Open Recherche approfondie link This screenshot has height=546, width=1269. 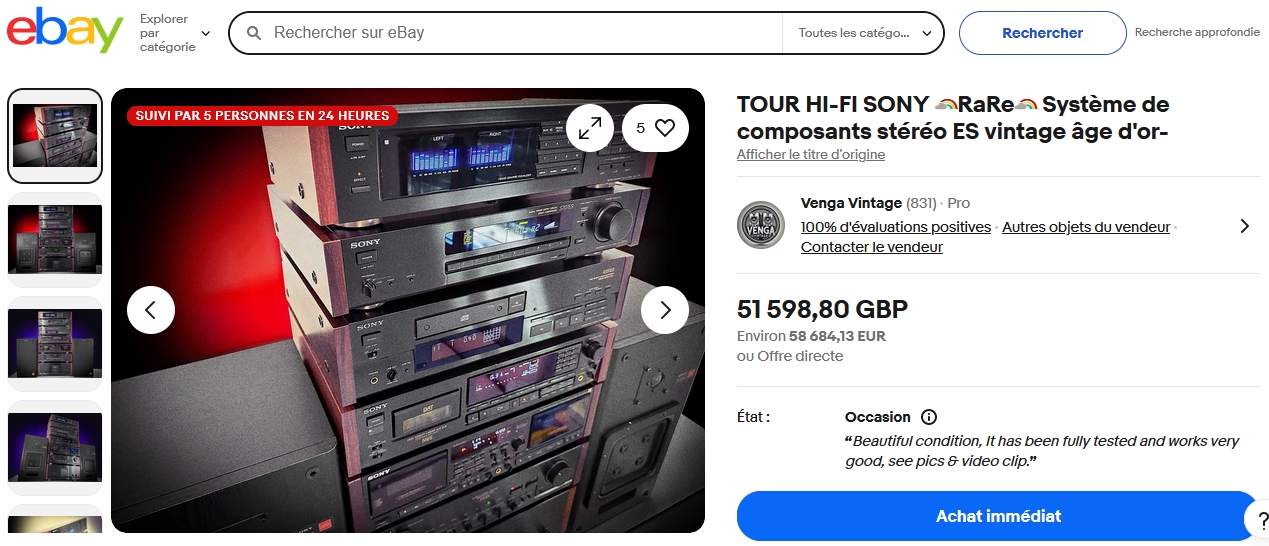pyautogui.click(x=1197, y=32)
